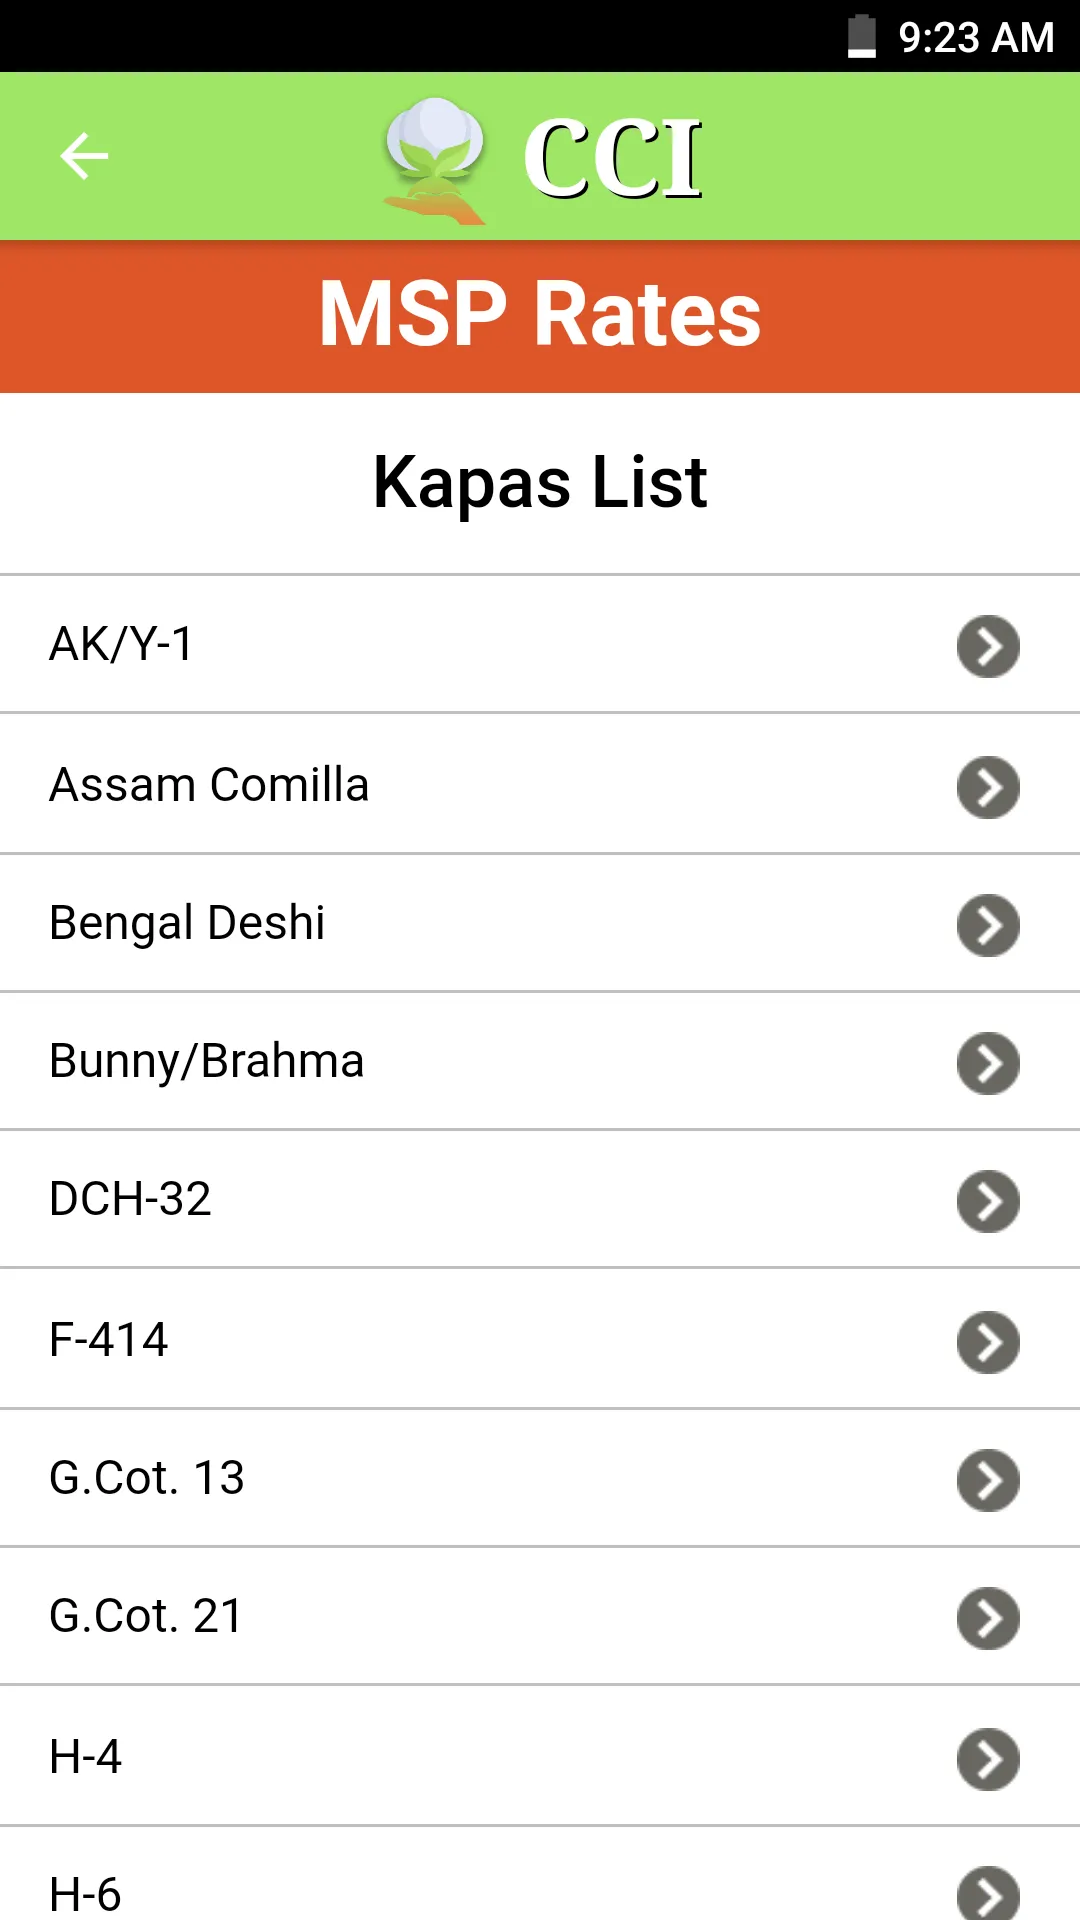Image resolution: width=1080 pixels, height=1920 pixels.
Task: View MSP rates for DCH-32
Action: coord(131,1199)
